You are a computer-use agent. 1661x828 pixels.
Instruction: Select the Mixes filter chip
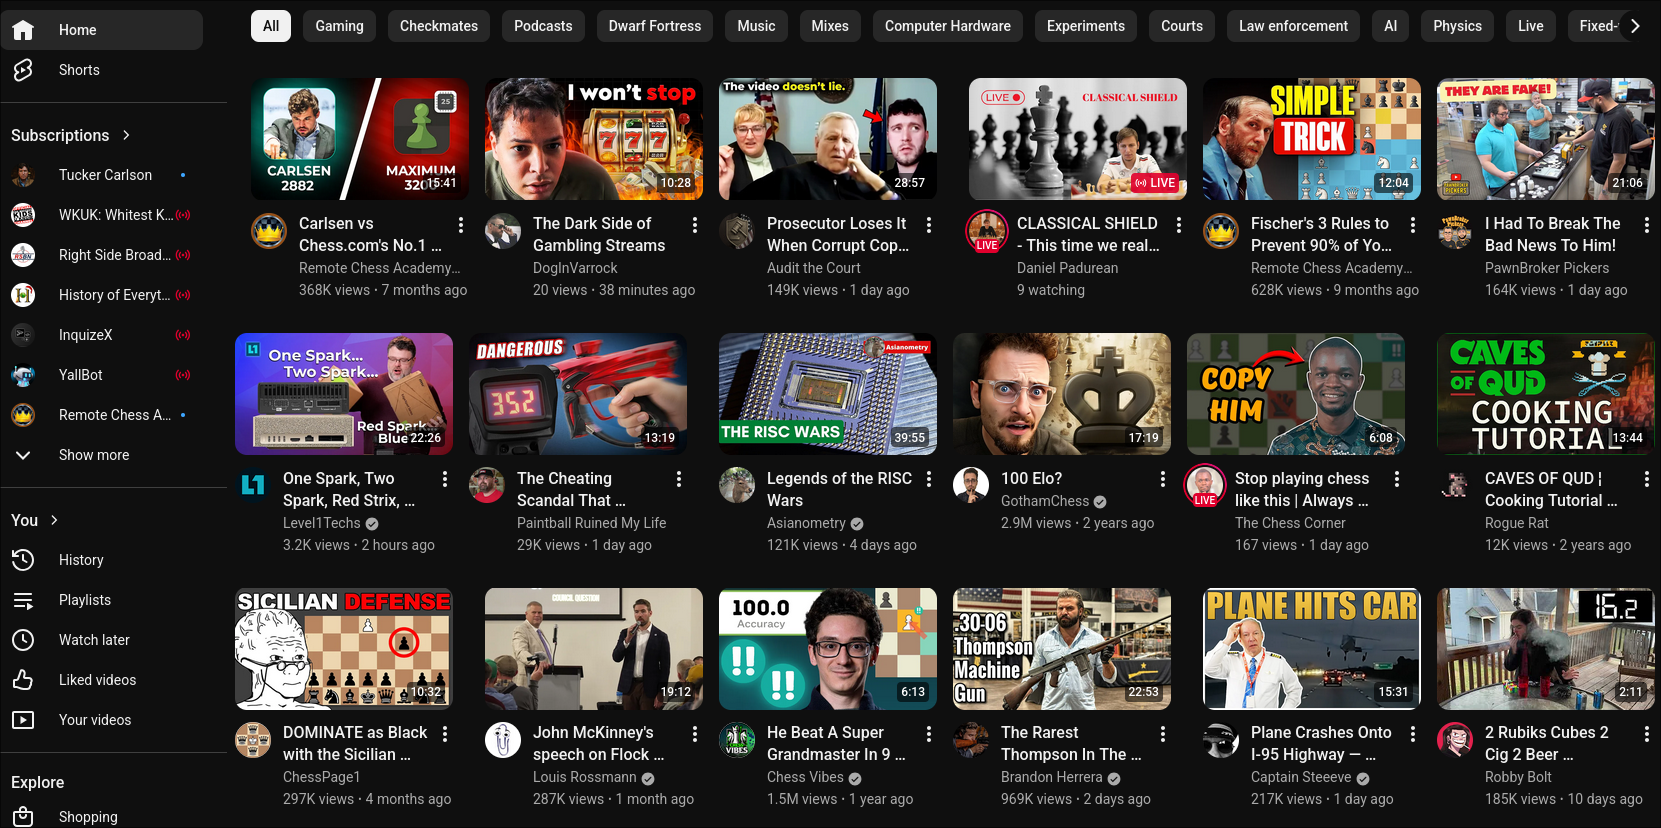click(x=830, y=26)
